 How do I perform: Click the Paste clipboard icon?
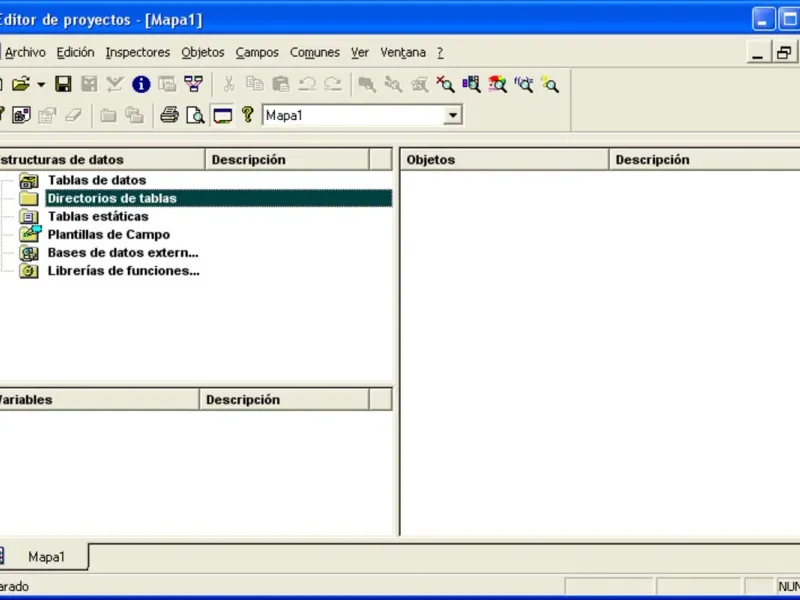(x=281, y=84)
